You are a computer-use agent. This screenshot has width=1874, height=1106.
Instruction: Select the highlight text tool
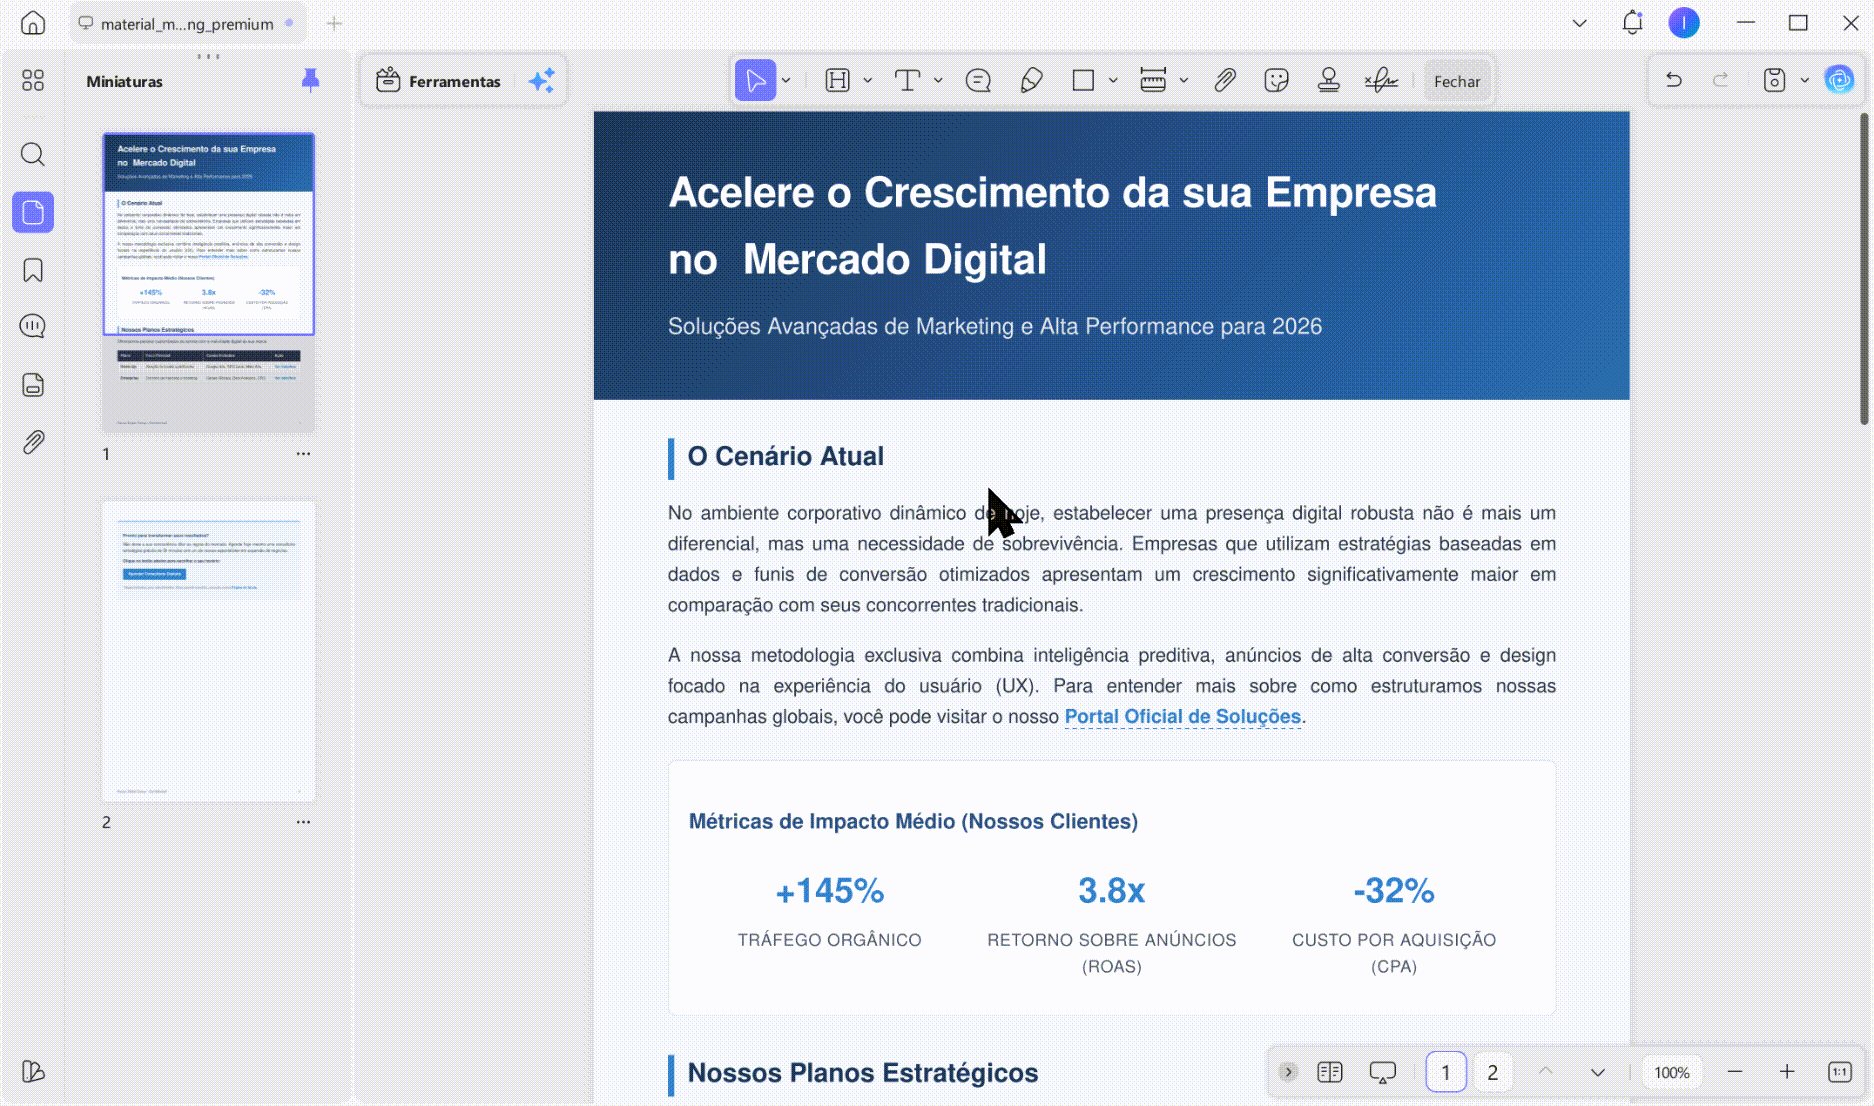837,80
